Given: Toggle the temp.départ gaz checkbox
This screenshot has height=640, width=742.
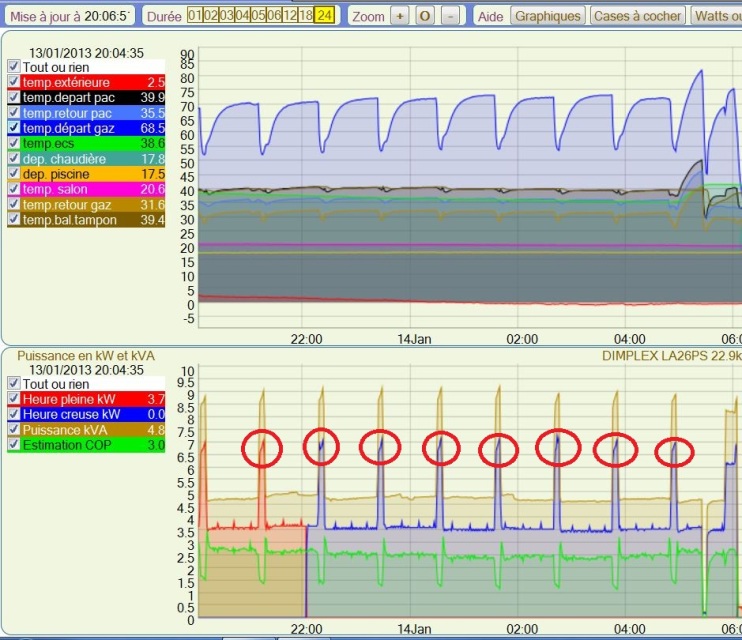Looking at the screenshot, I should (13, 128).
